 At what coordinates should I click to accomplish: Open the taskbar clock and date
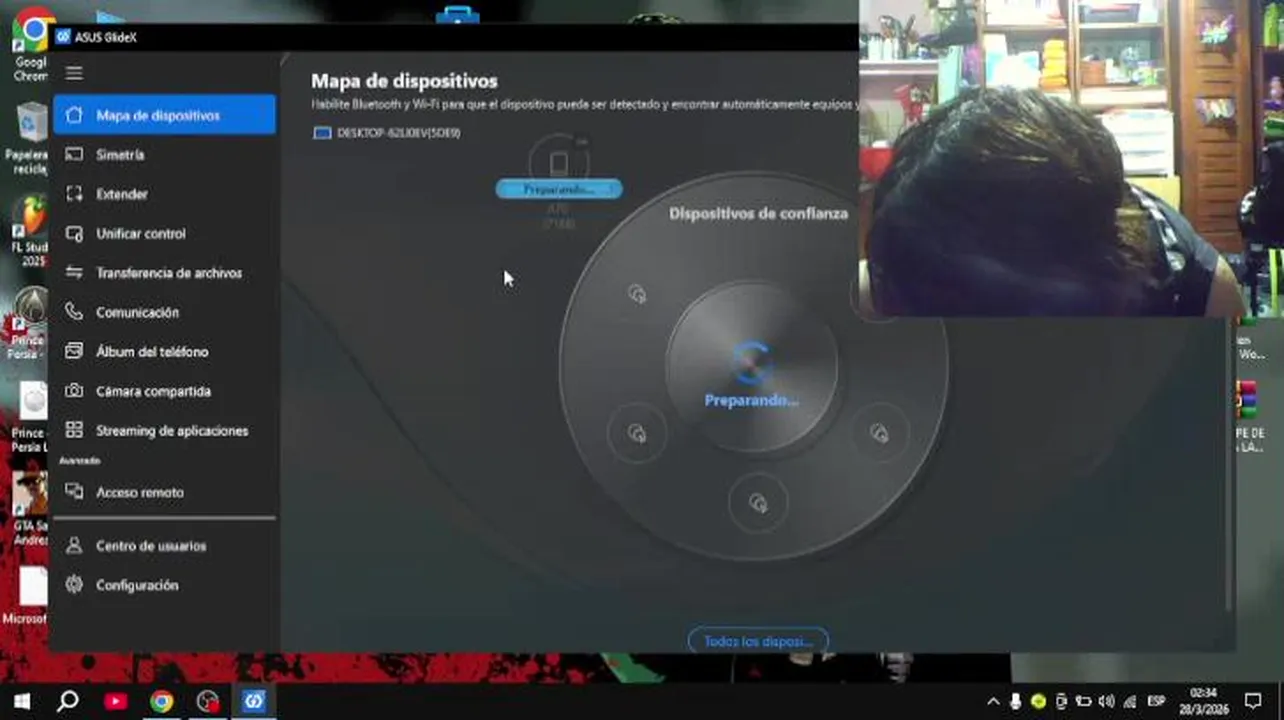coord(1205,701)
